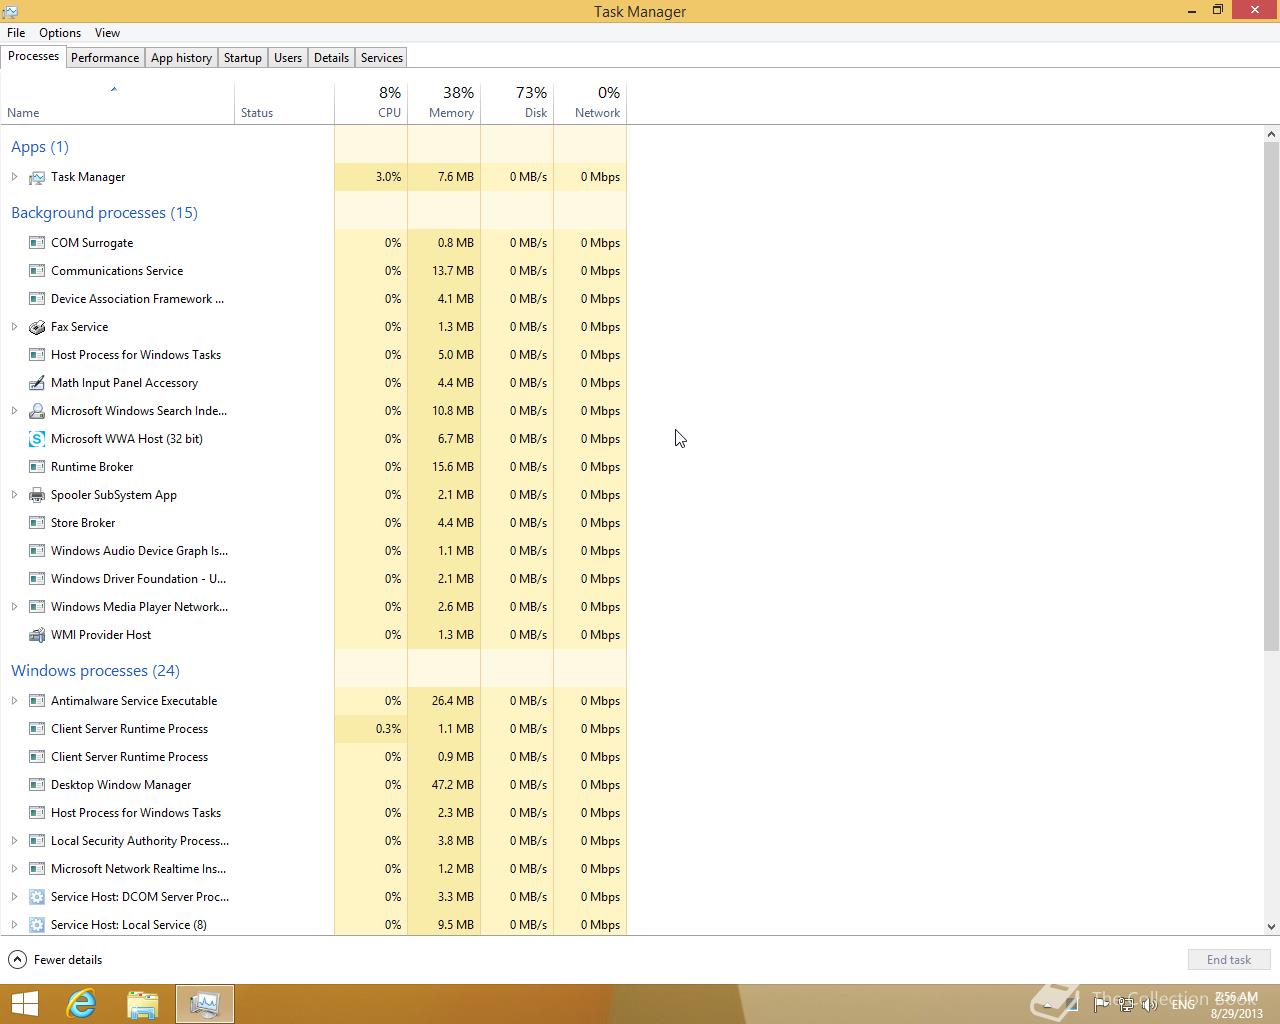Expand the Fax Service process row
Viewport: 1280px width, 1024px height.
(14, 327)
